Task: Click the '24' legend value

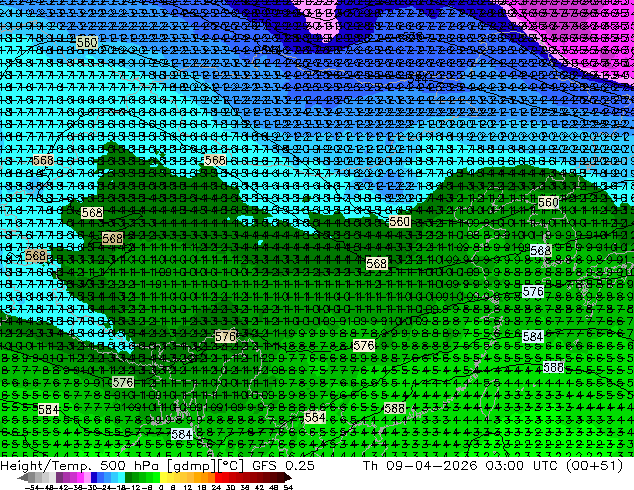Action: (216, 487)
